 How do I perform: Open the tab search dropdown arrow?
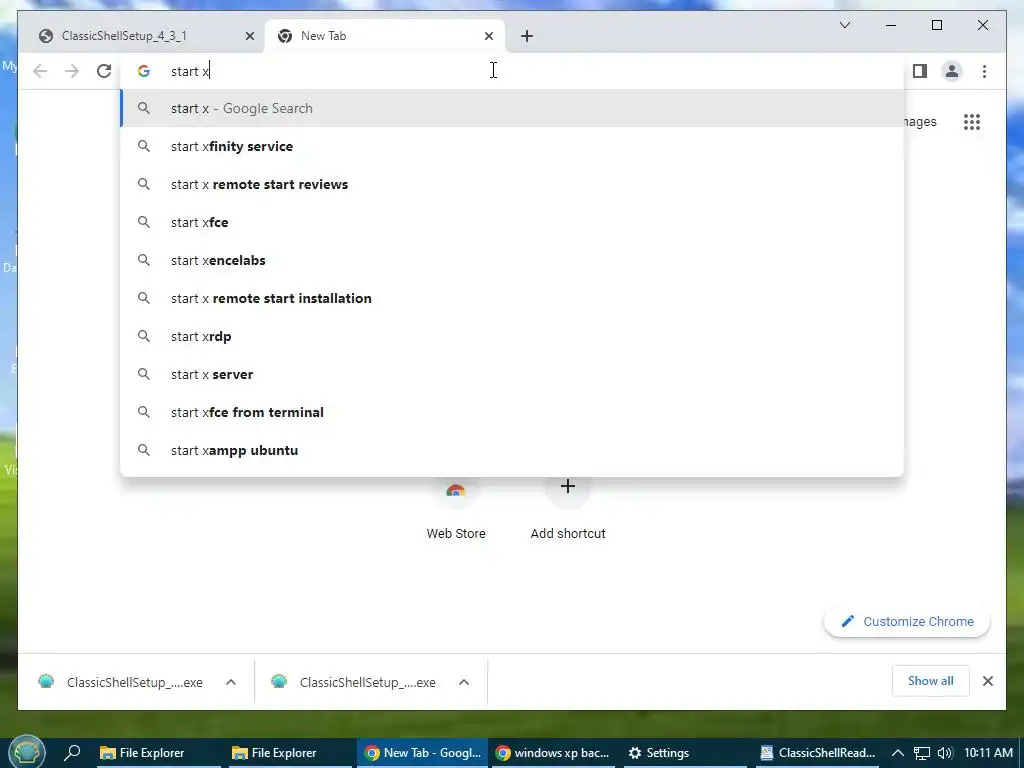point(844,25)
